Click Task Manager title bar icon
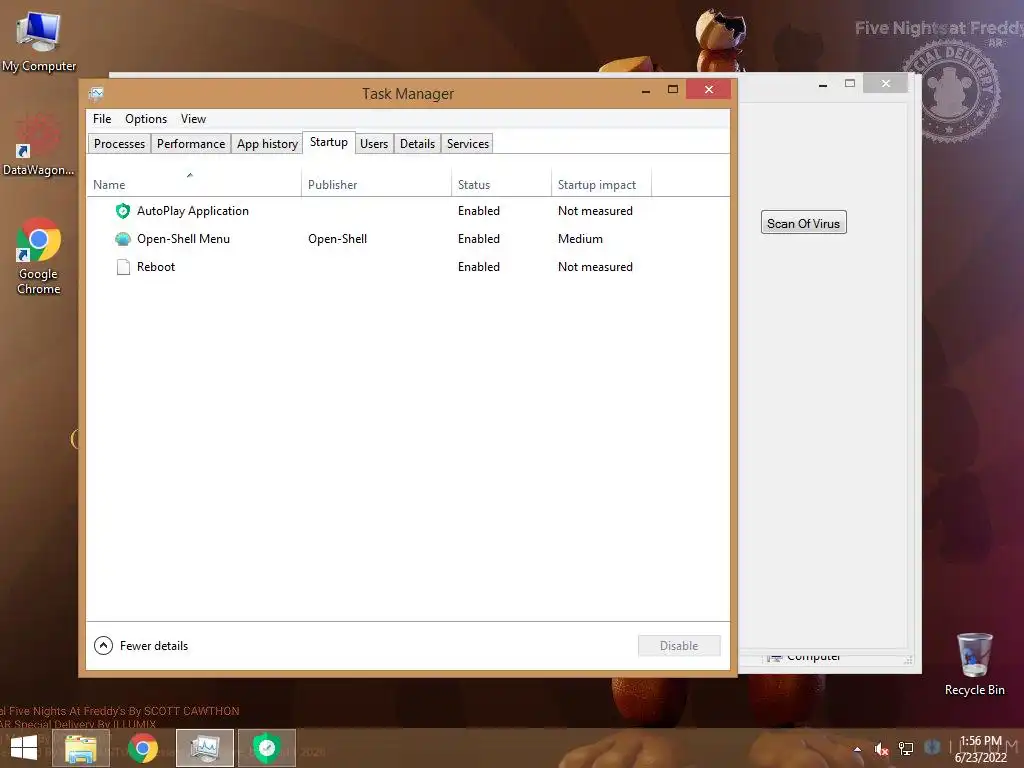The image size is (1024, 768). [x=96, y=94]
